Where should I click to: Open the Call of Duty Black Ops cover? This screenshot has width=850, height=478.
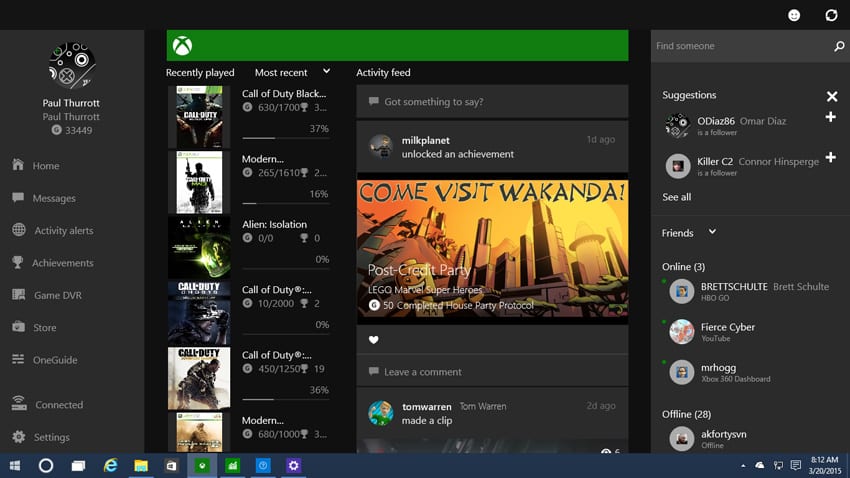pyautogui.click(x=199, y=117)
